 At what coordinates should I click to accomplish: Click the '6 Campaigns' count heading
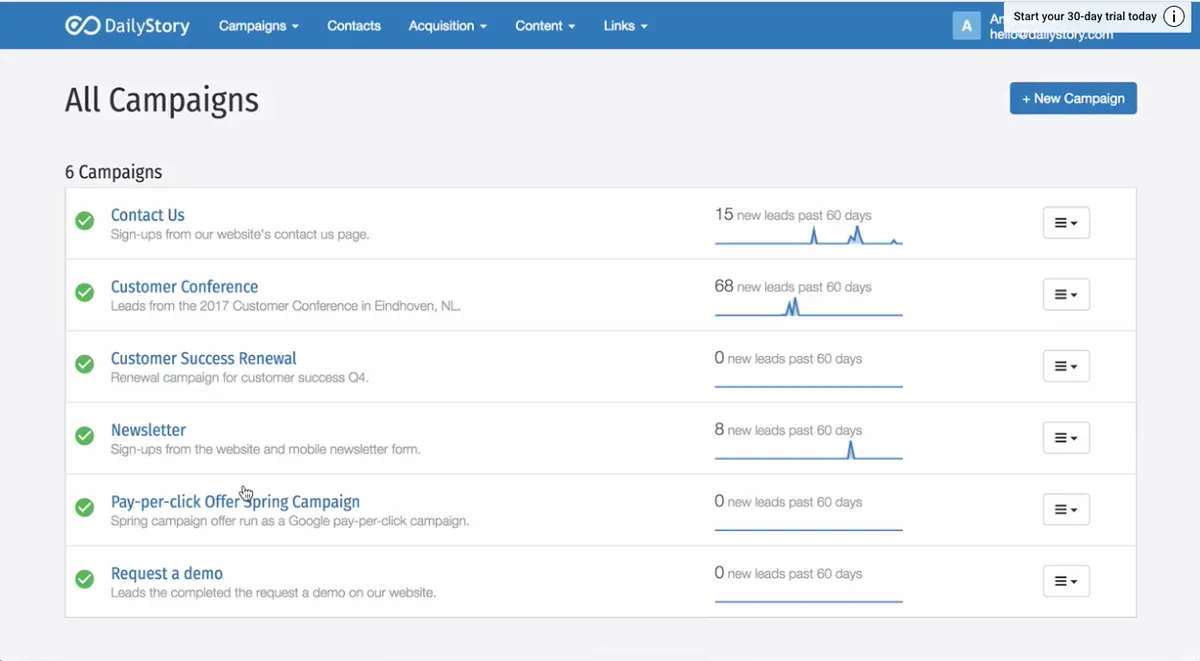[x=113, y=172]
